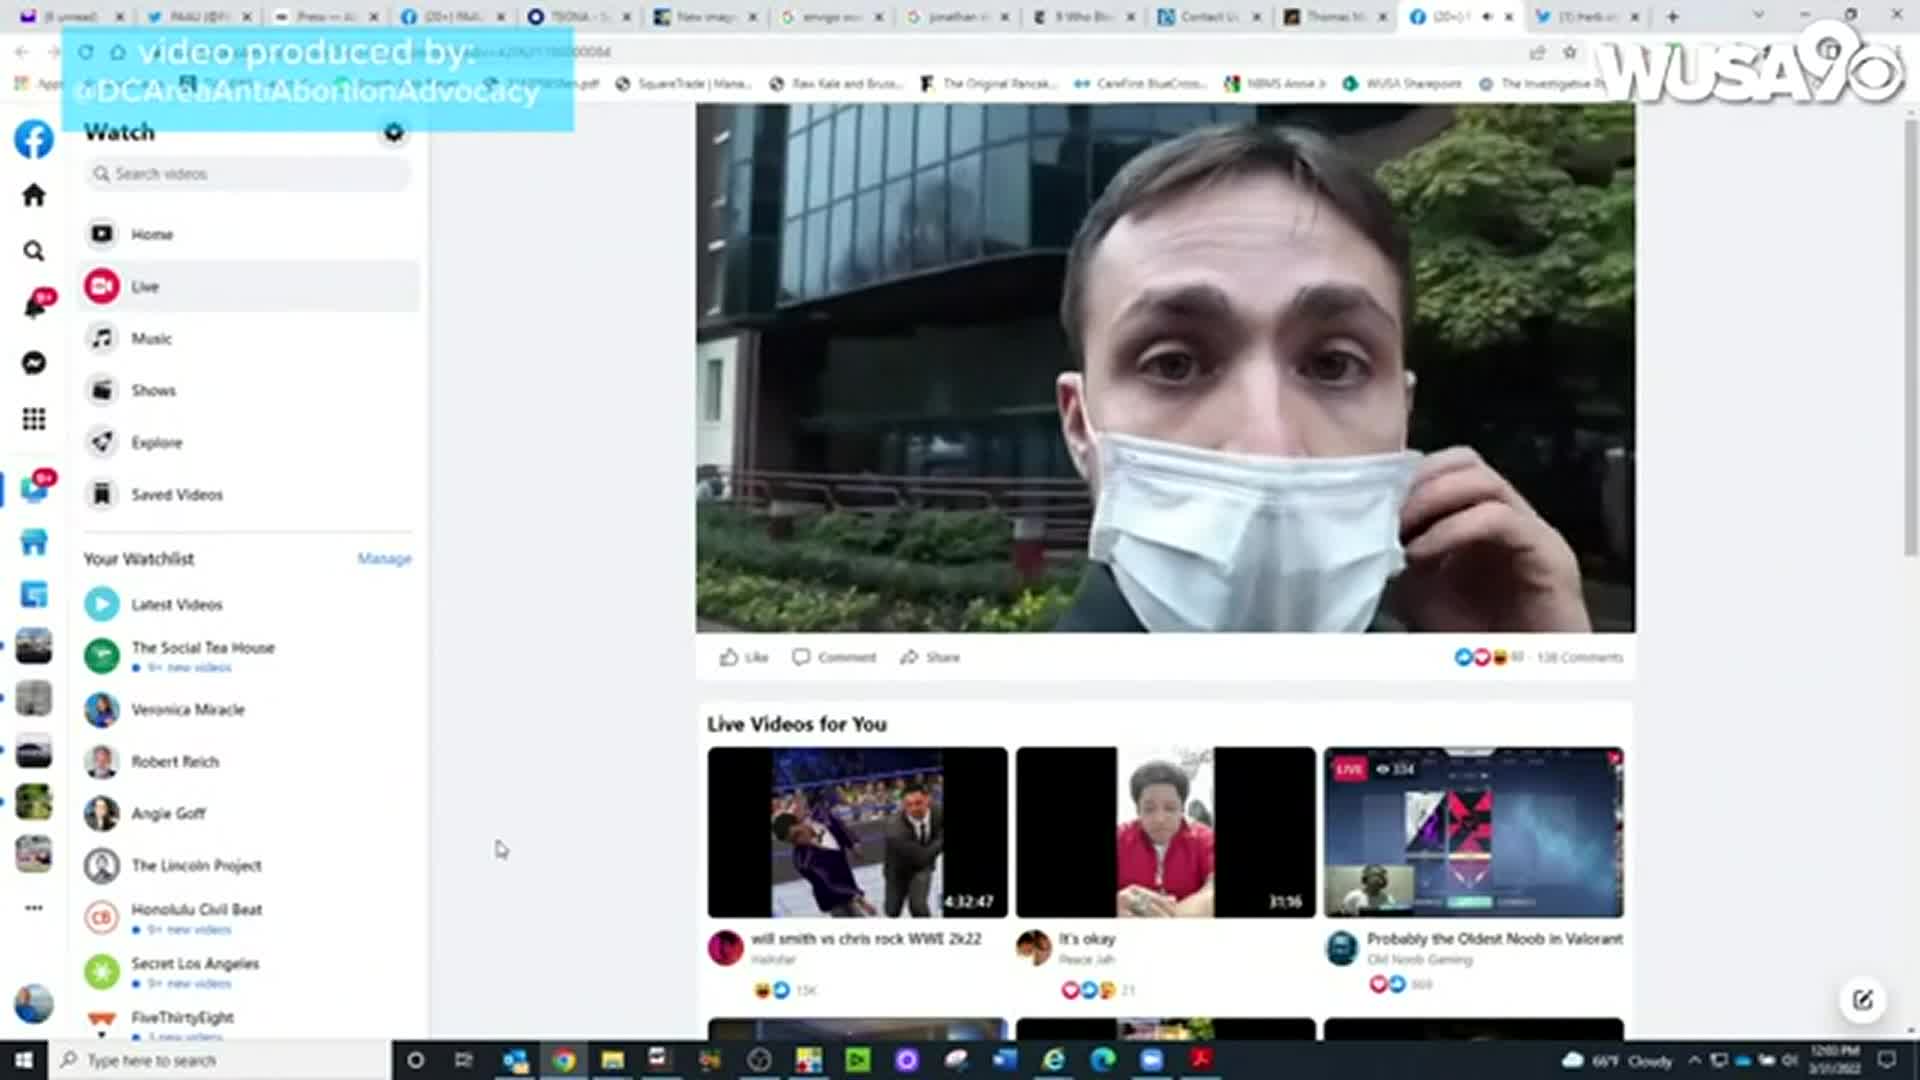The height and width of the screenshot is (1080, 1920).
Task: Open the Will Smith vs Chris Rock WWE video thumbnail
Action: 857,832
